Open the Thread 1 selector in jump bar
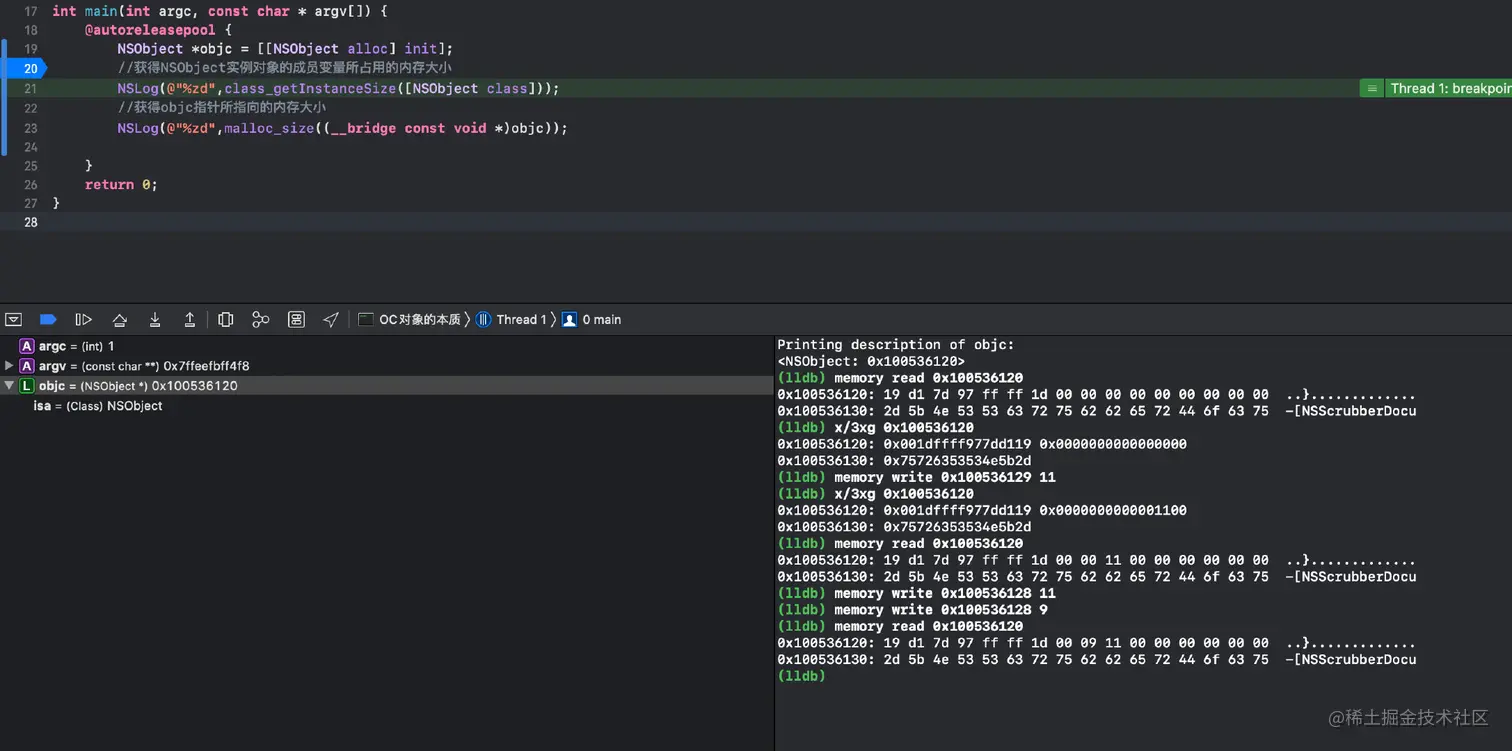The height and width of the screenshot is (751, 1512). [x=512, y=320]
